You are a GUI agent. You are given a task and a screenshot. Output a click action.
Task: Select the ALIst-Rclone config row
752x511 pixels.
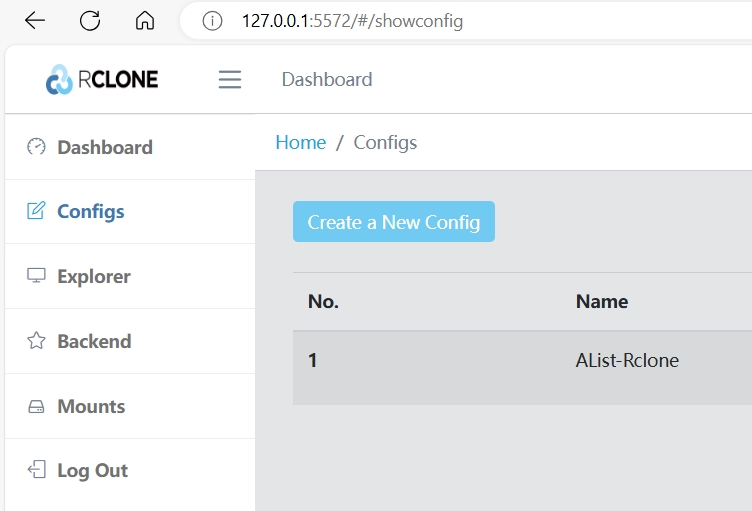click(x=627, y=360)
